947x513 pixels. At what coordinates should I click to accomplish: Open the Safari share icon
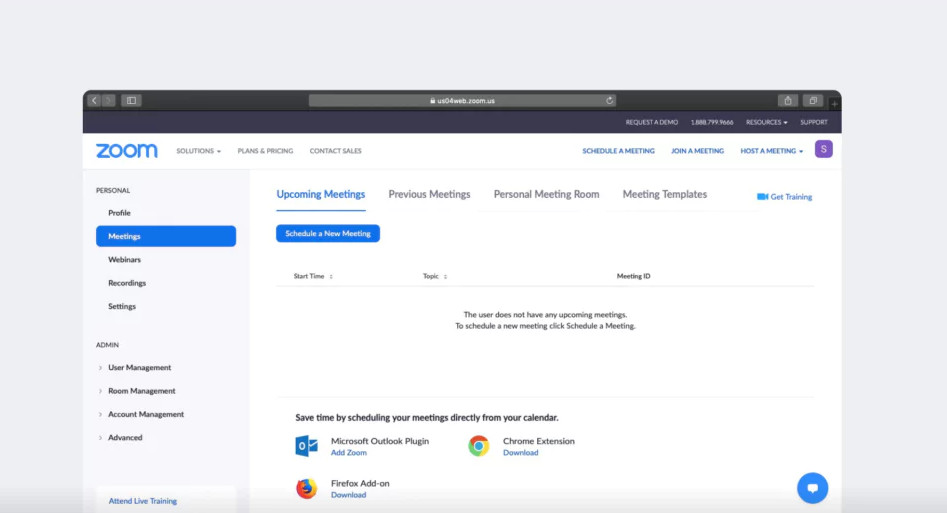pos(788,101)
